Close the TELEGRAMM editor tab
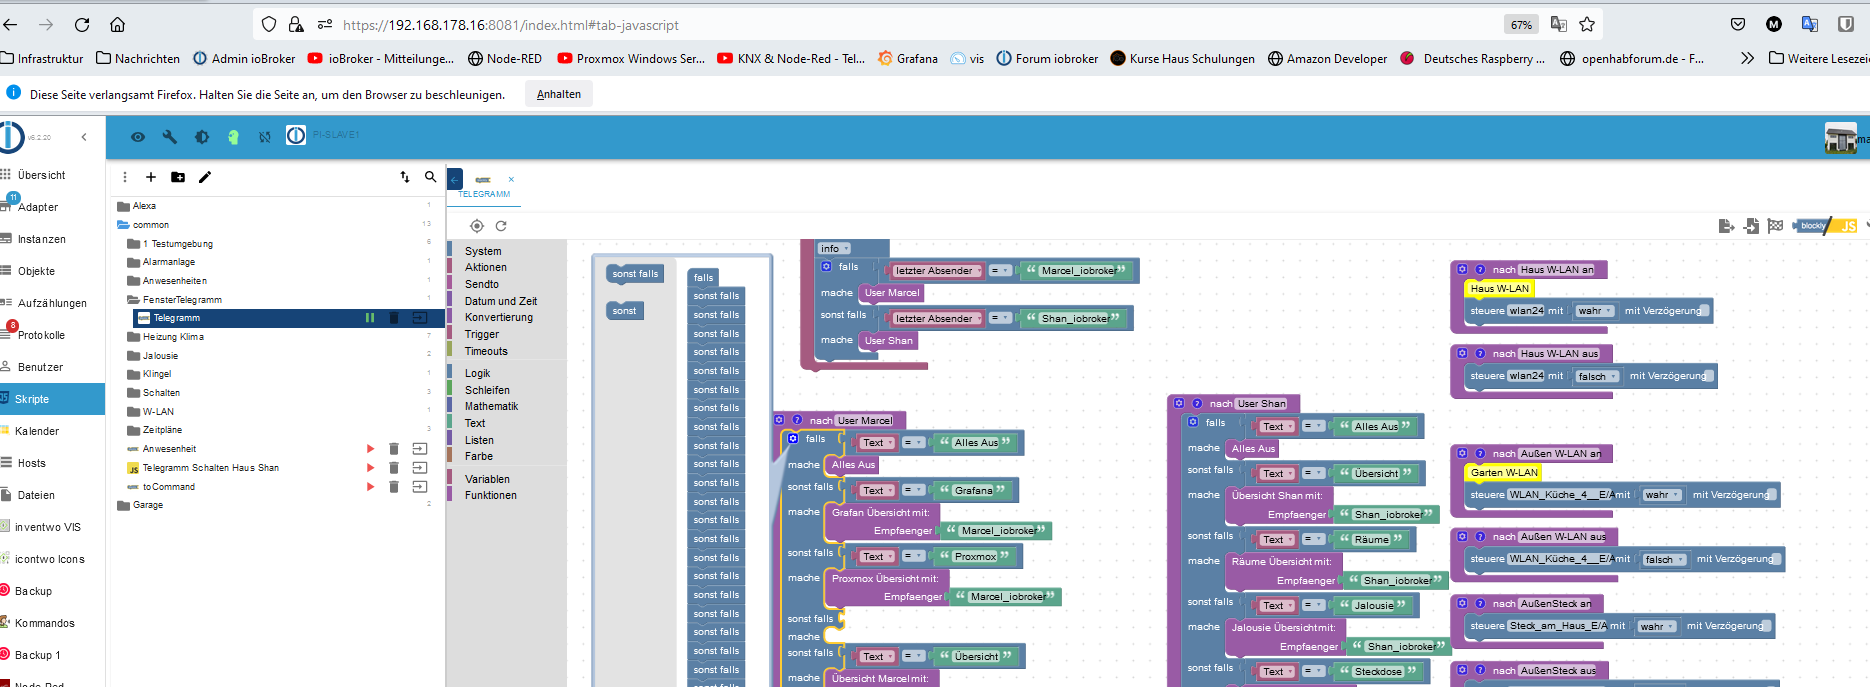The image size is (1870, 687). point(511,180)
